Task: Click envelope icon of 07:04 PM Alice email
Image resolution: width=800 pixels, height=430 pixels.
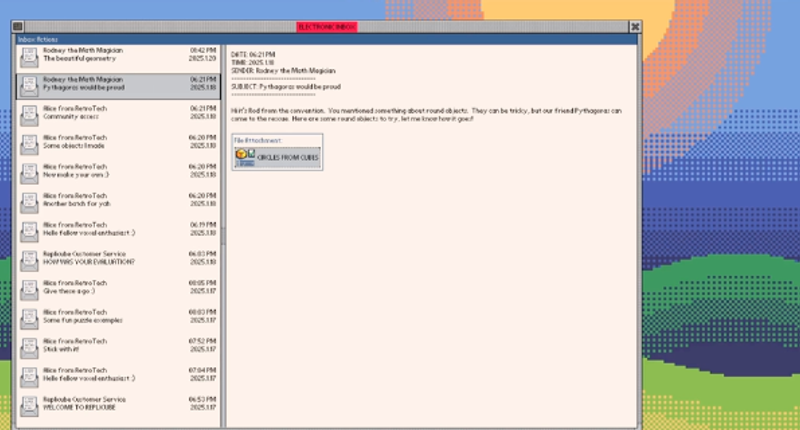Action: (x=29, y=377)
